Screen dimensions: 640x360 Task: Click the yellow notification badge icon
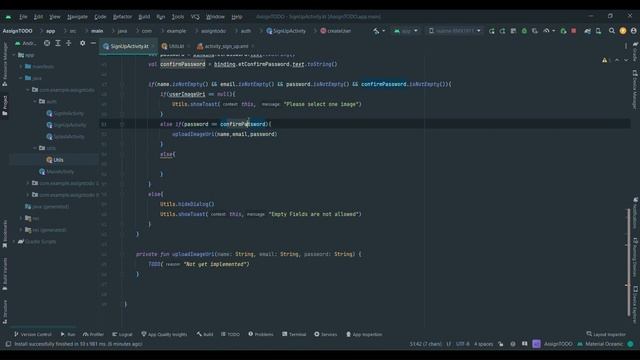[623, 31]
